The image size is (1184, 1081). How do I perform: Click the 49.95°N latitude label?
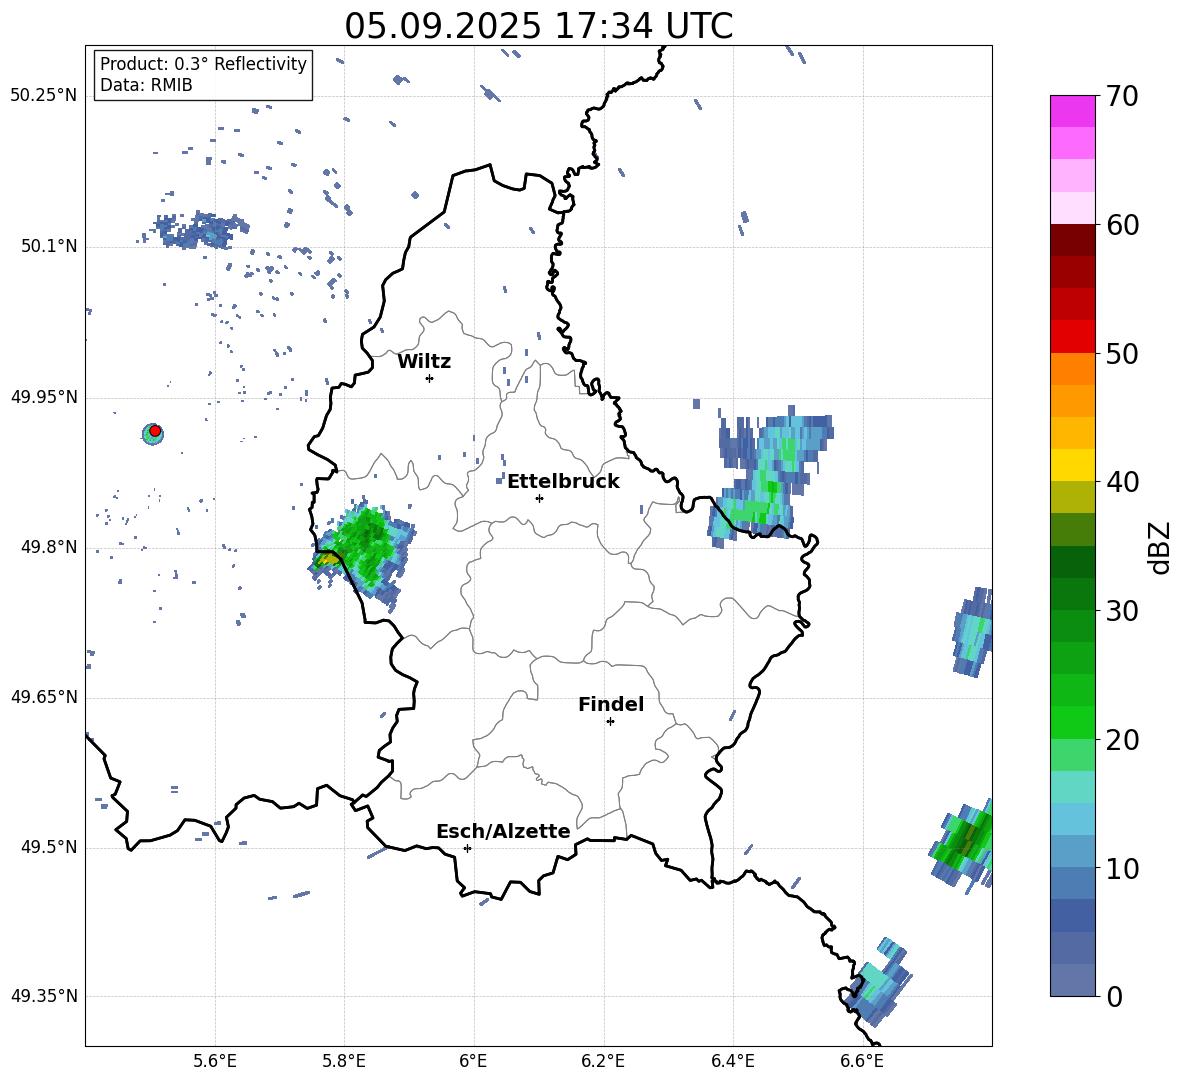point(44,397)
